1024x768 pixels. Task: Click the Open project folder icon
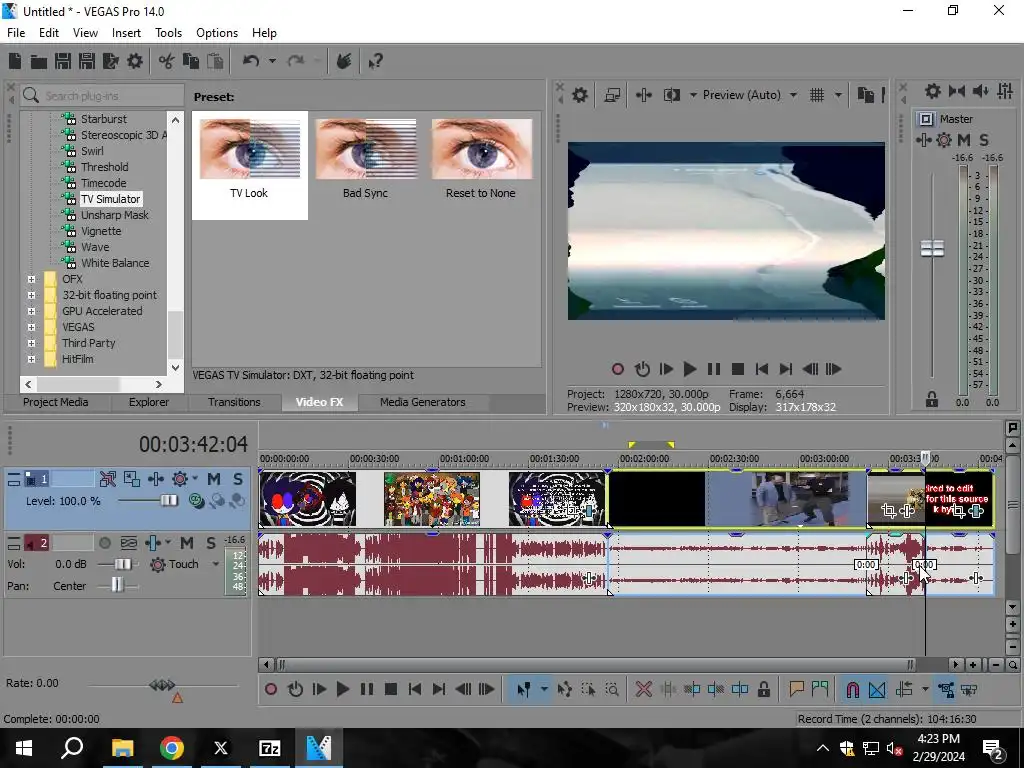(x=39, y=61)
